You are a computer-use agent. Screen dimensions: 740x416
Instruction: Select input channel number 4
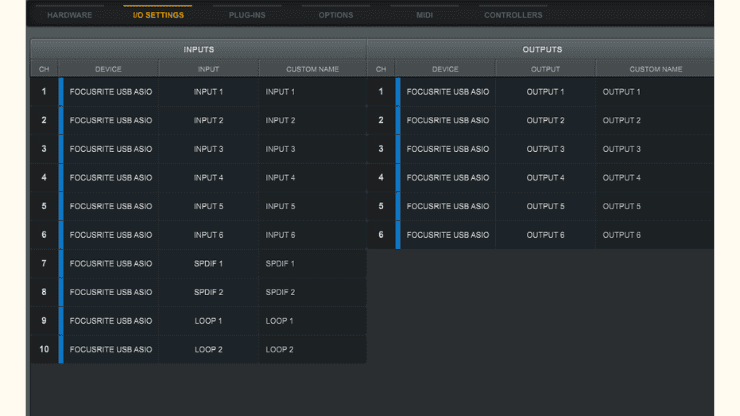coord(44,178)
